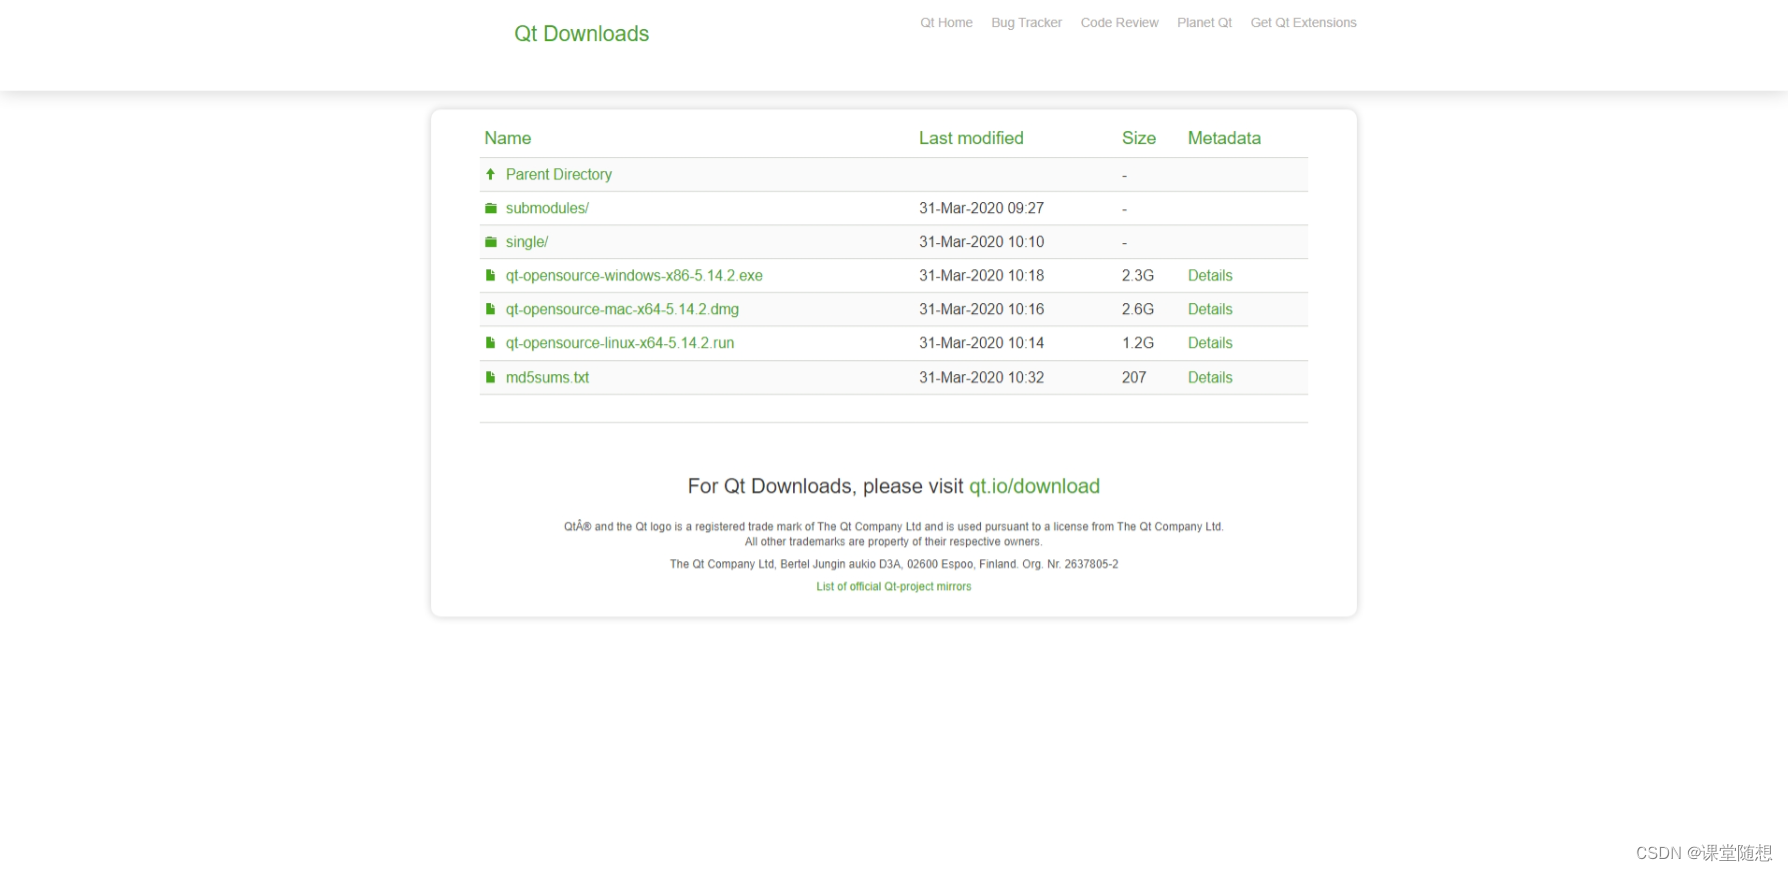
Task: Open the md5sums.txt file link
Action: [547, 377]
